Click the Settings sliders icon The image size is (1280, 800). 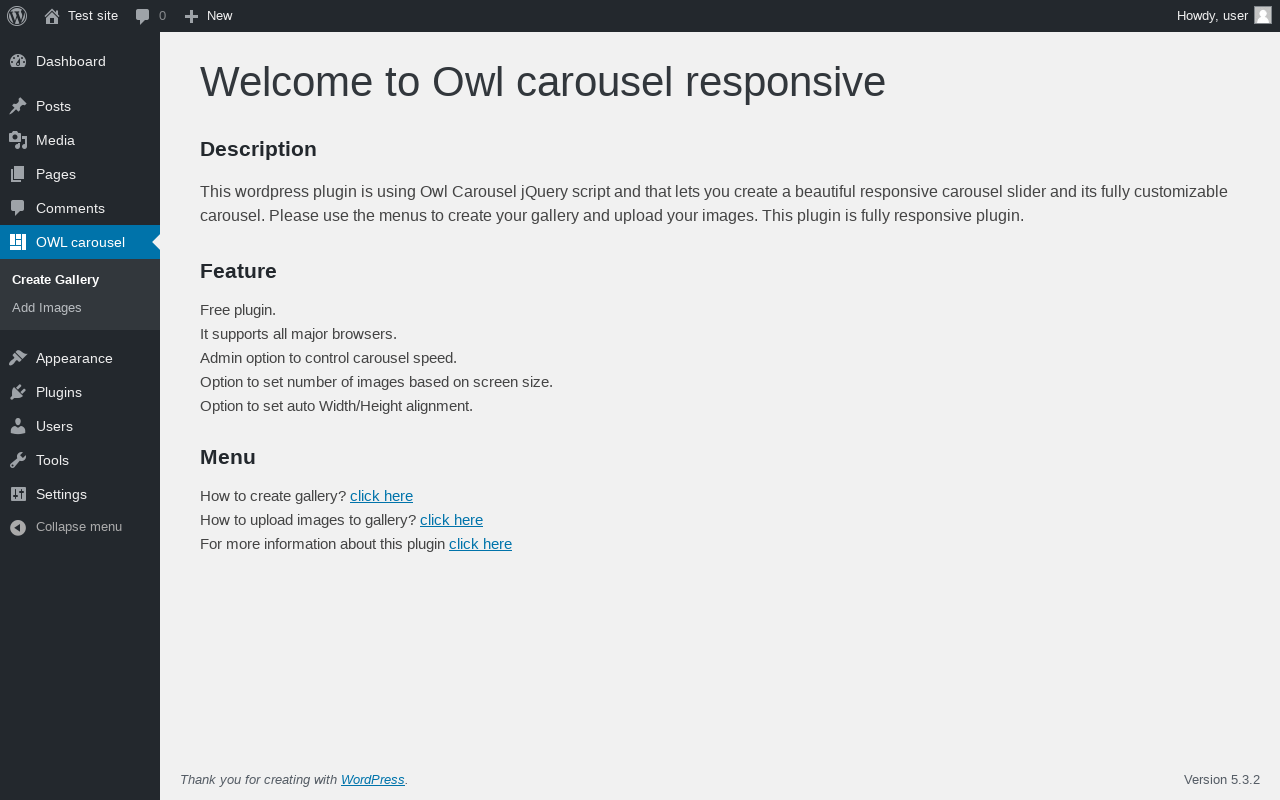(18, 494)
